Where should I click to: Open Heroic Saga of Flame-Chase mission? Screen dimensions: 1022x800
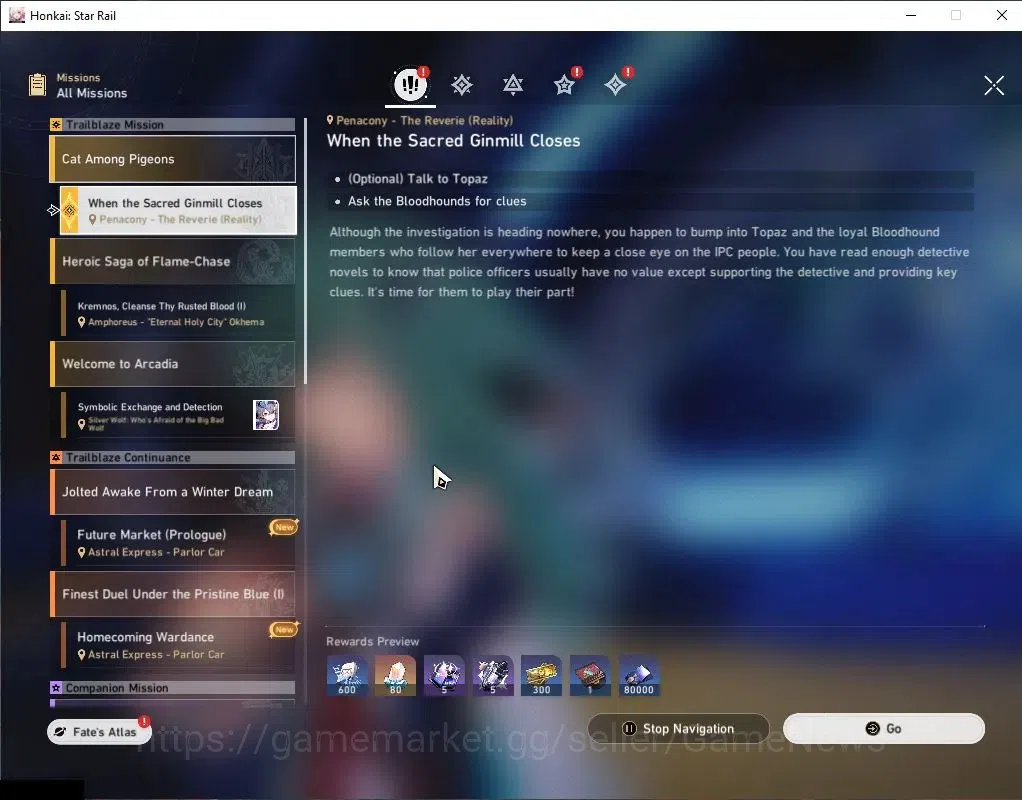coord(173,261)
